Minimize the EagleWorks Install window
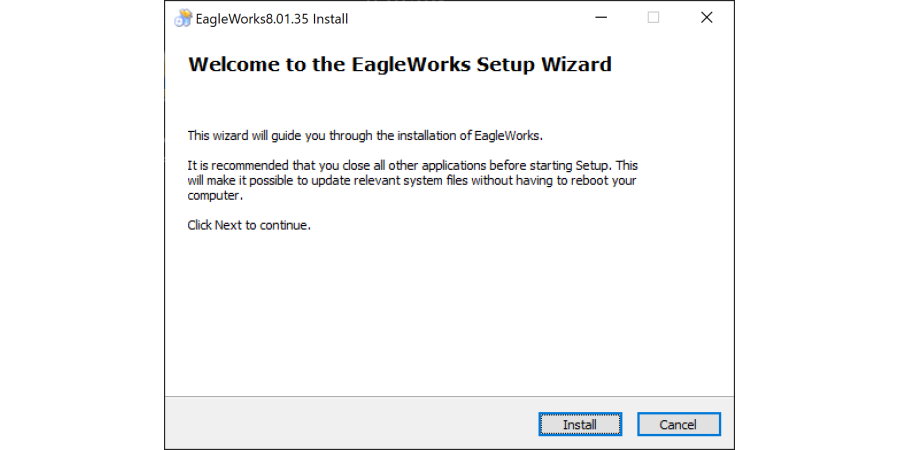 coord(601,18)
